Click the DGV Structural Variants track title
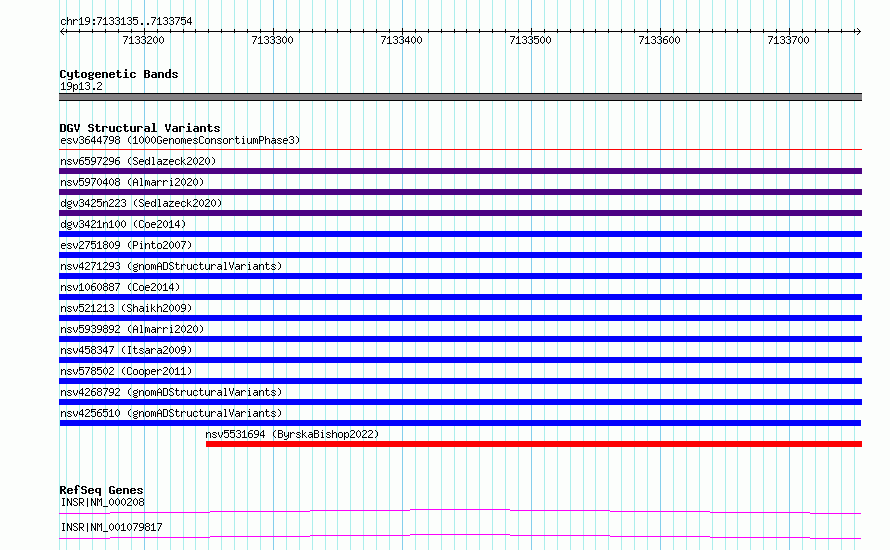 pyautogui.click(x=140, y=128)
